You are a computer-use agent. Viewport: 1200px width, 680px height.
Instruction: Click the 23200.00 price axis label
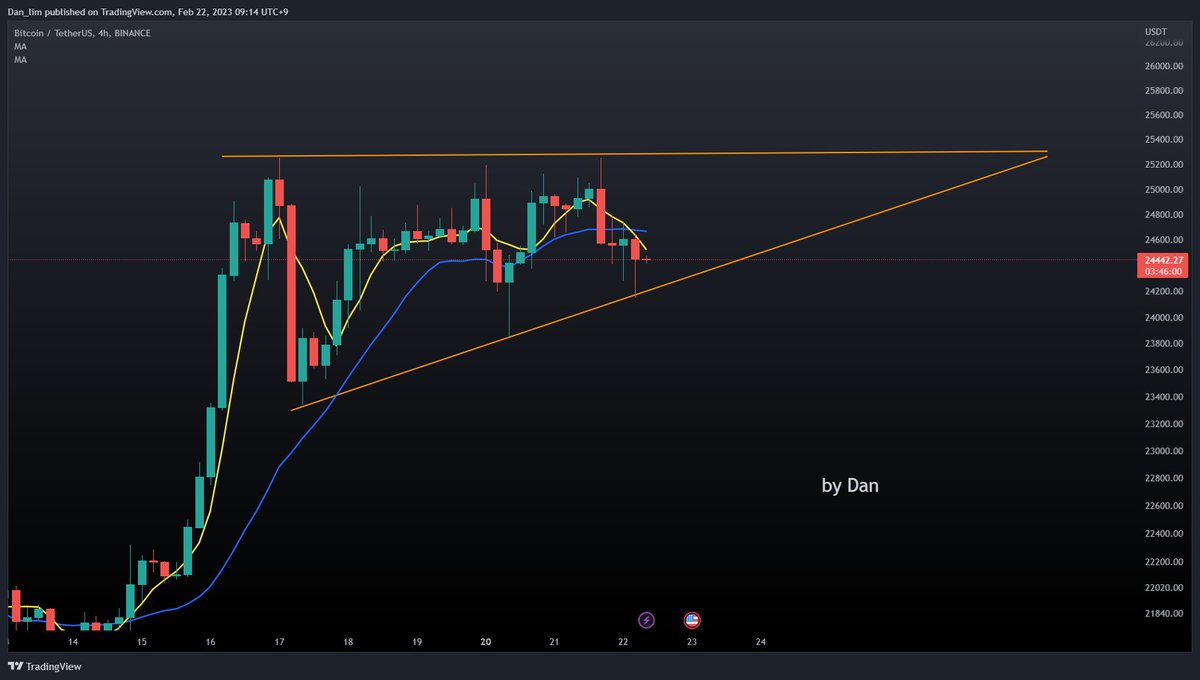pos(1163,424)
